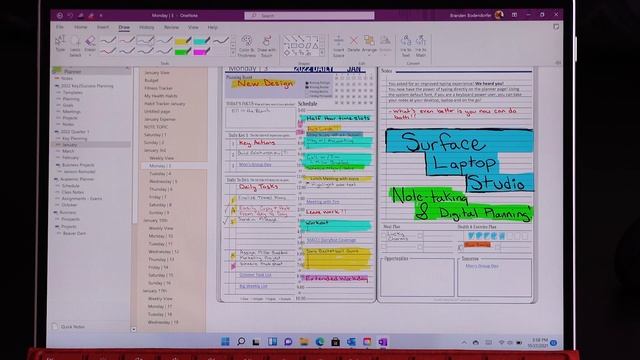
Task: Open the Windows Start menu
Action: coord(225,342)
